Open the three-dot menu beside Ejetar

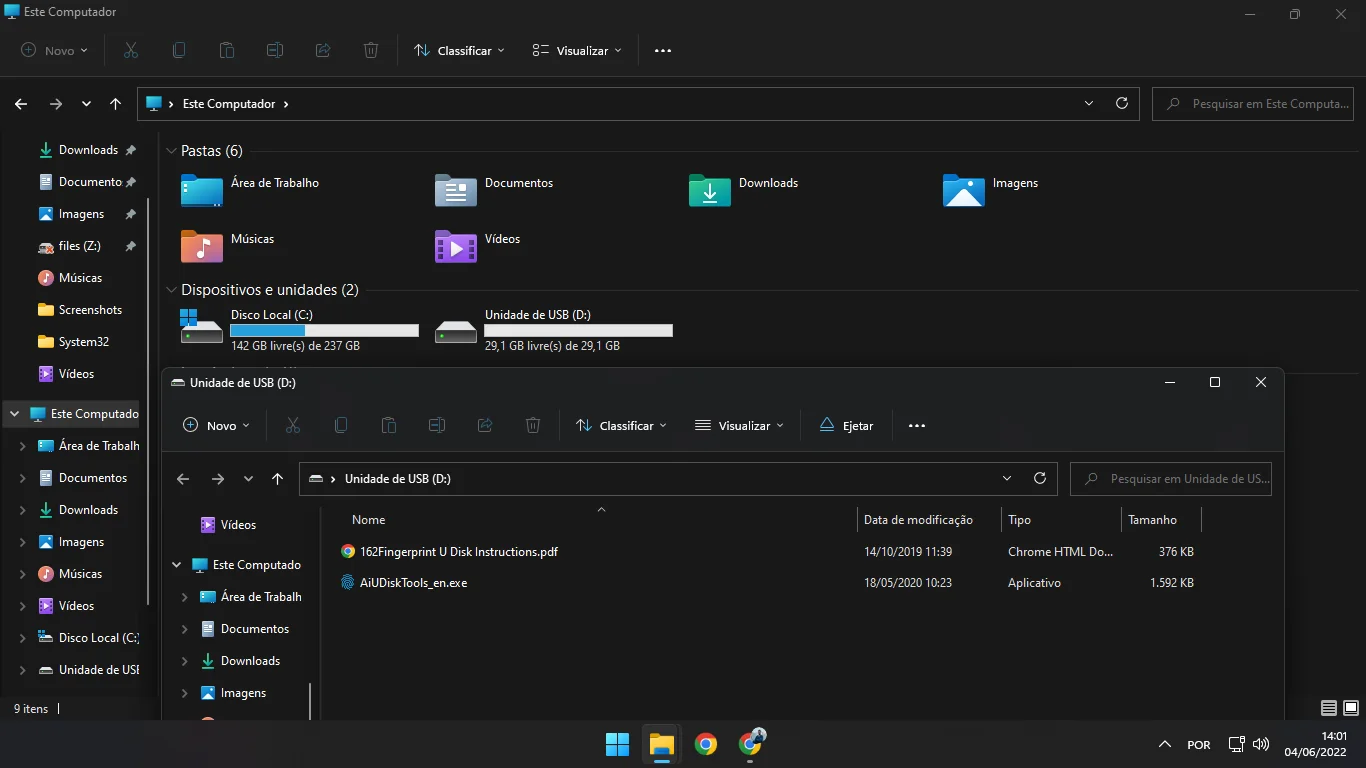coord(917,425)
